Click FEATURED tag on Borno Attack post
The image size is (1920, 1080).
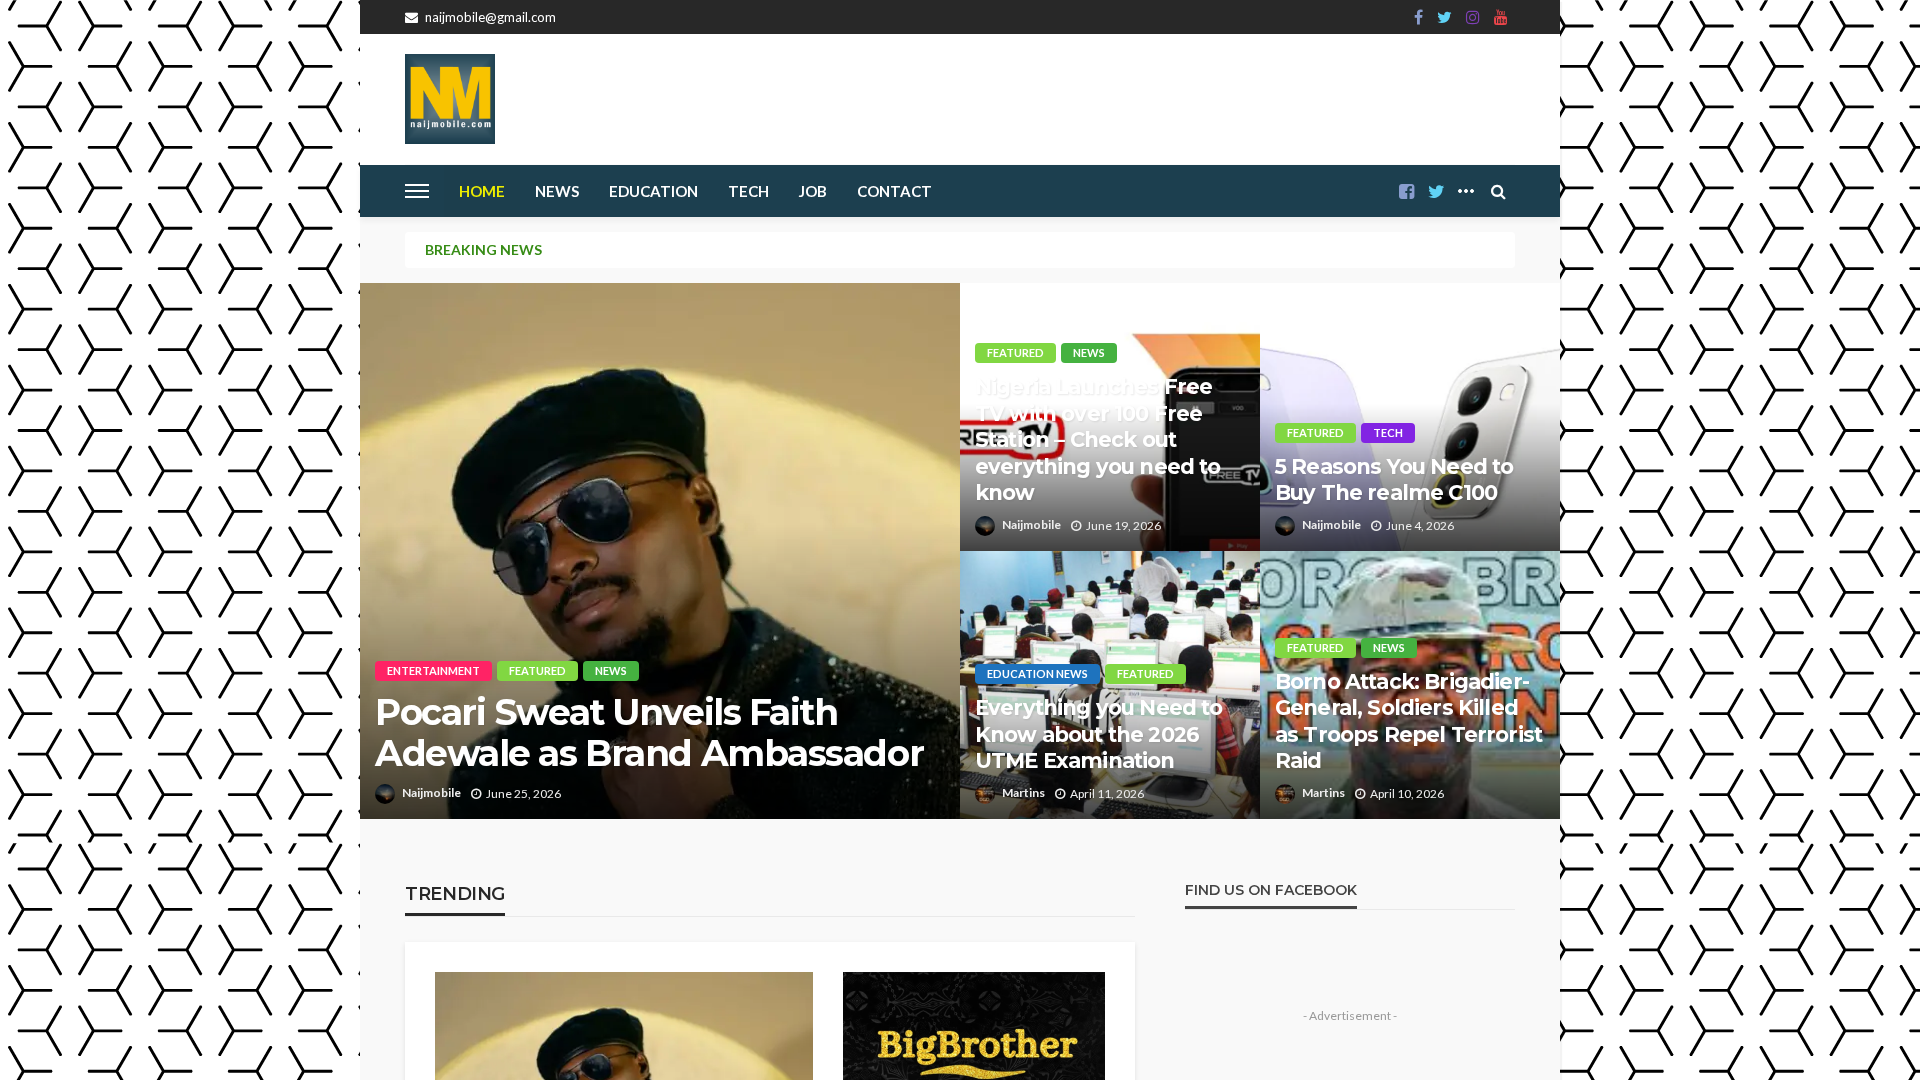point(1315,648)
